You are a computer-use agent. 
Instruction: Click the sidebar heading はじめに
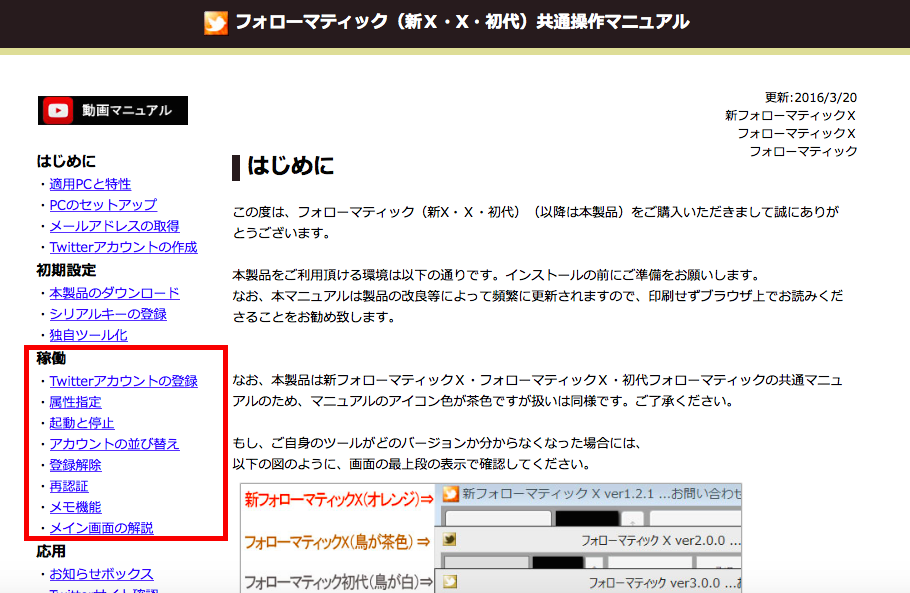click(66, 161)
